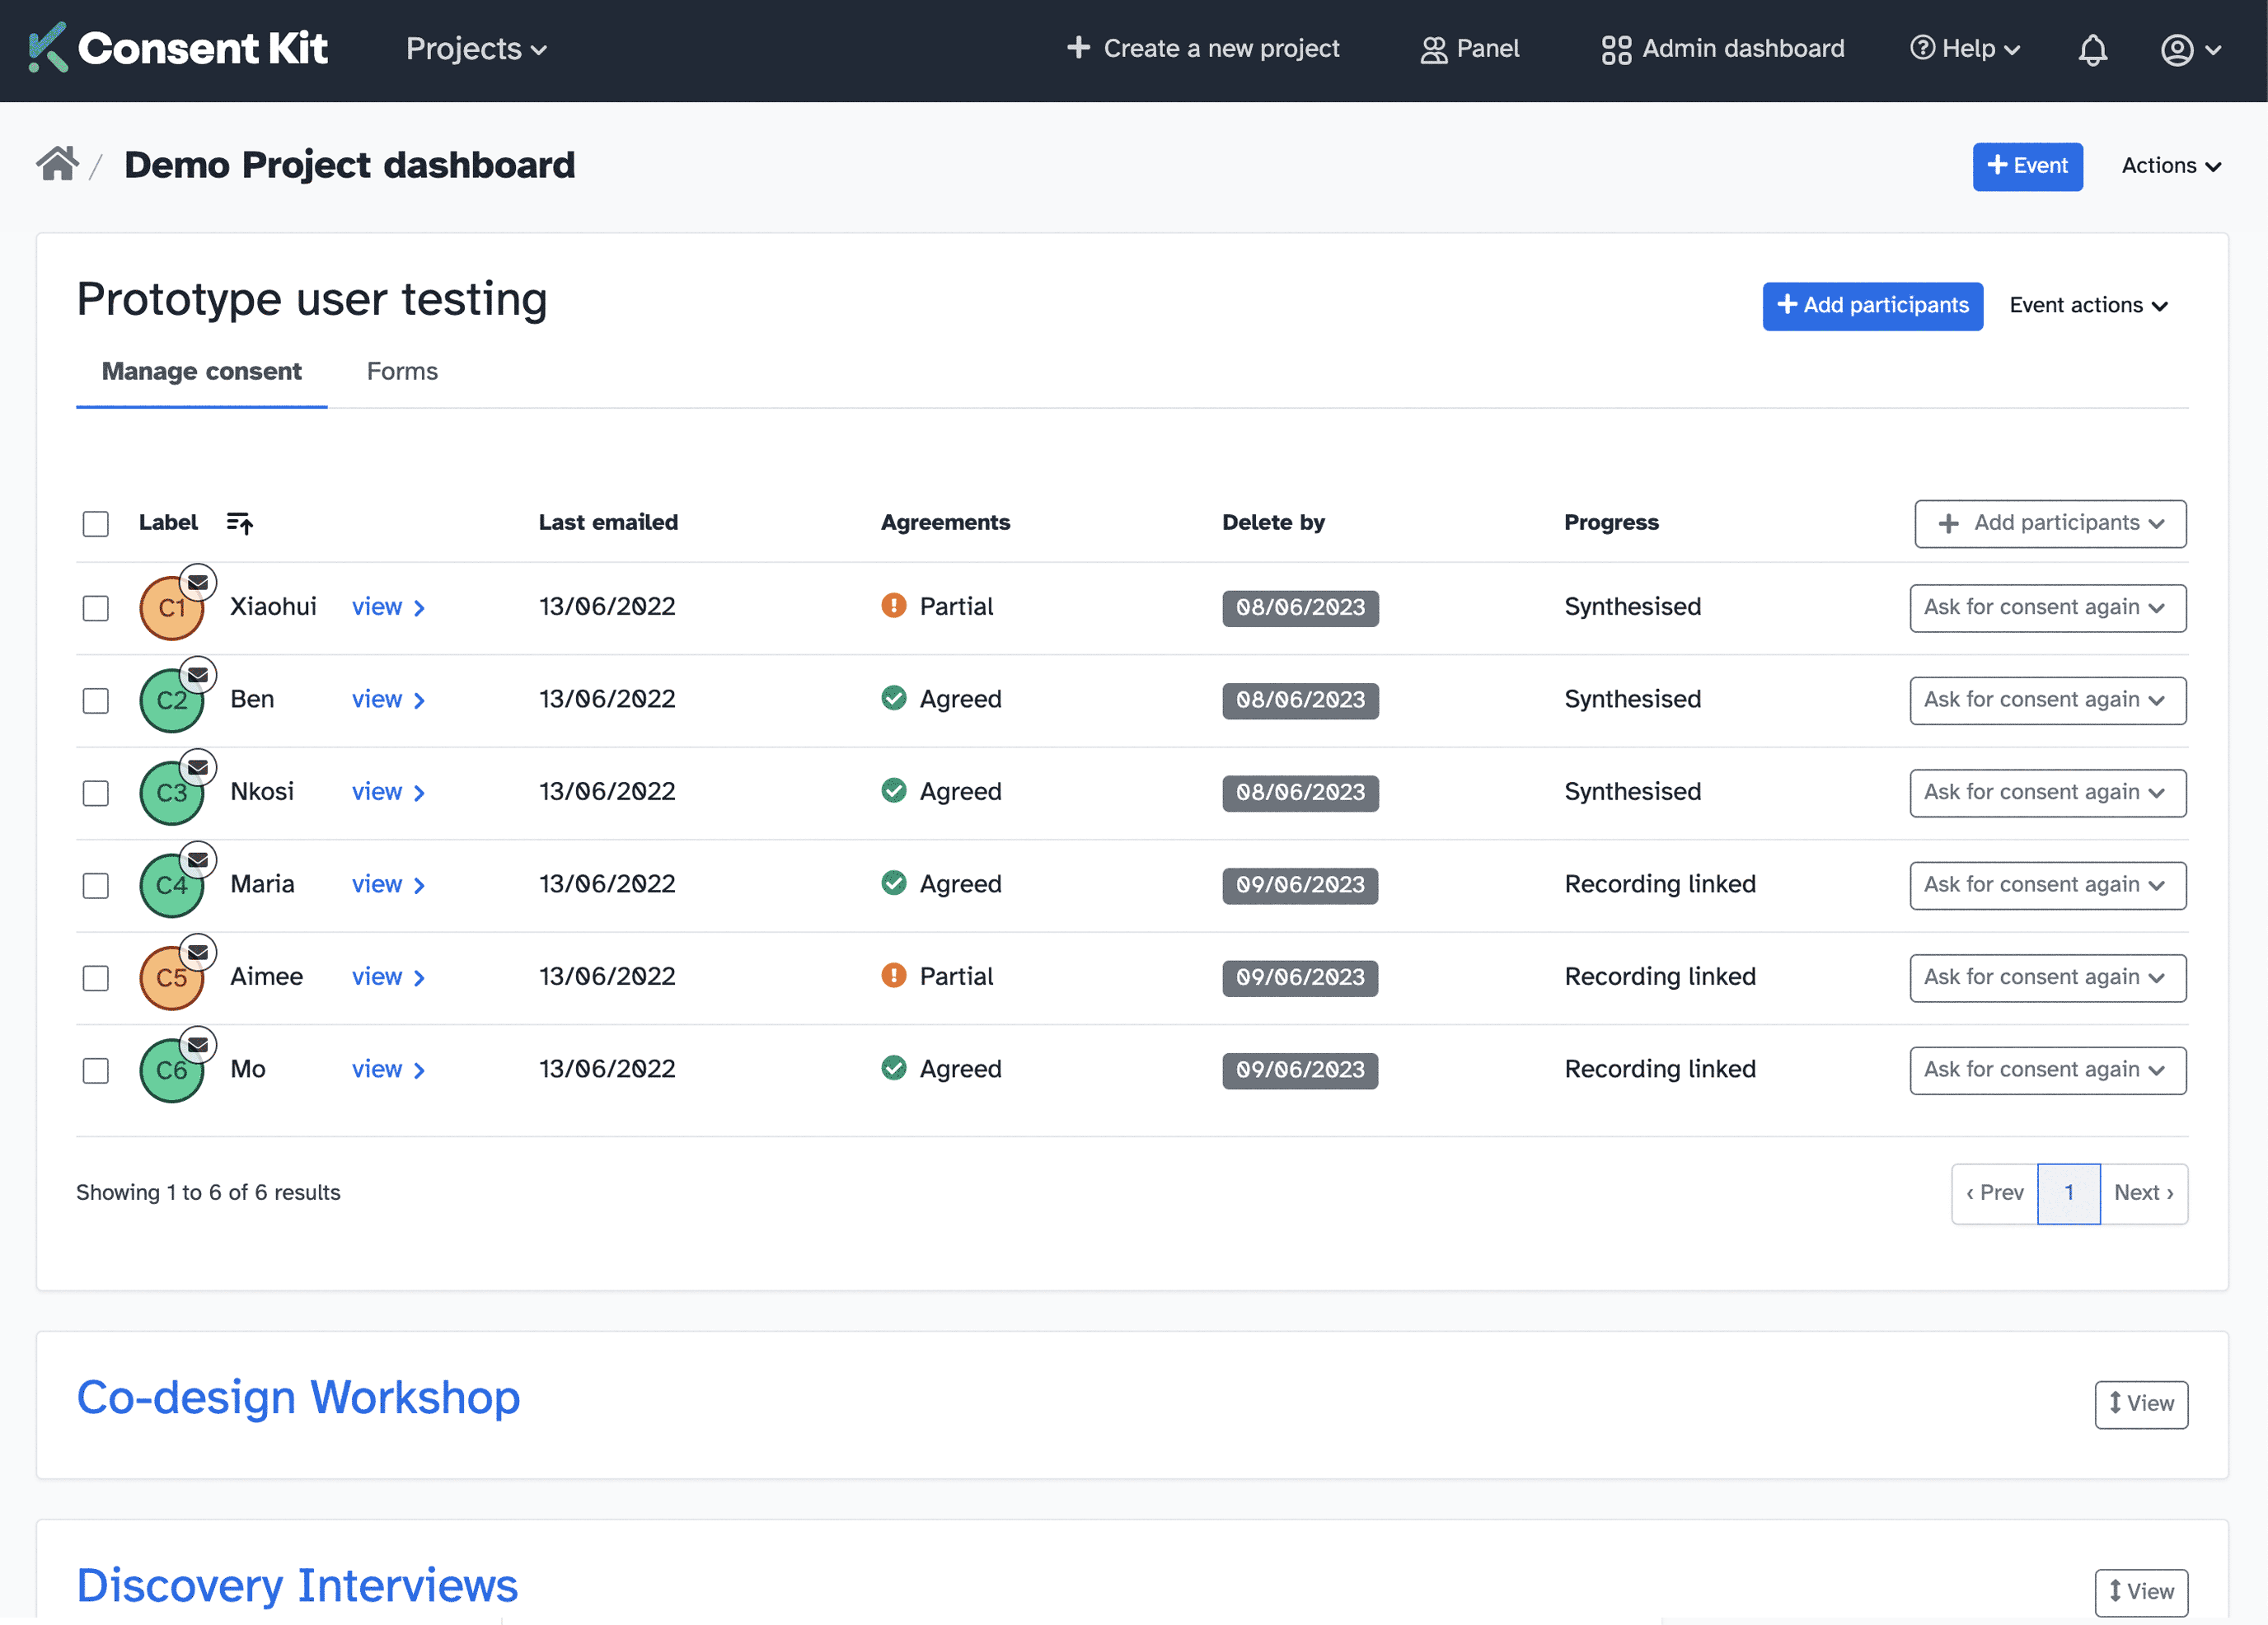Switch to the Forms tab
This screenshot has width=2268, height=1625.
tap(402, 371)
